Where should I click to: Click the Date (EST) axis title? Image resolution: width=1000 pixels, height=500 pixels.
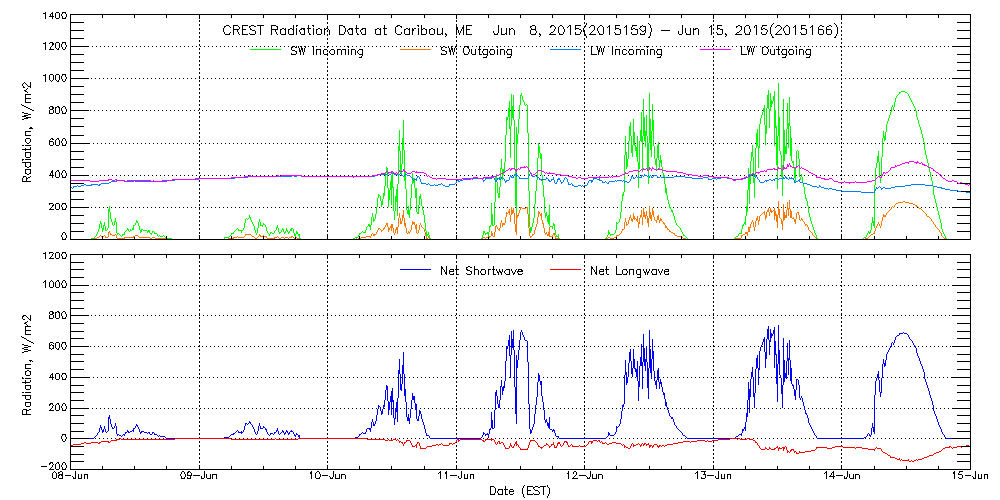coord(520,491)
